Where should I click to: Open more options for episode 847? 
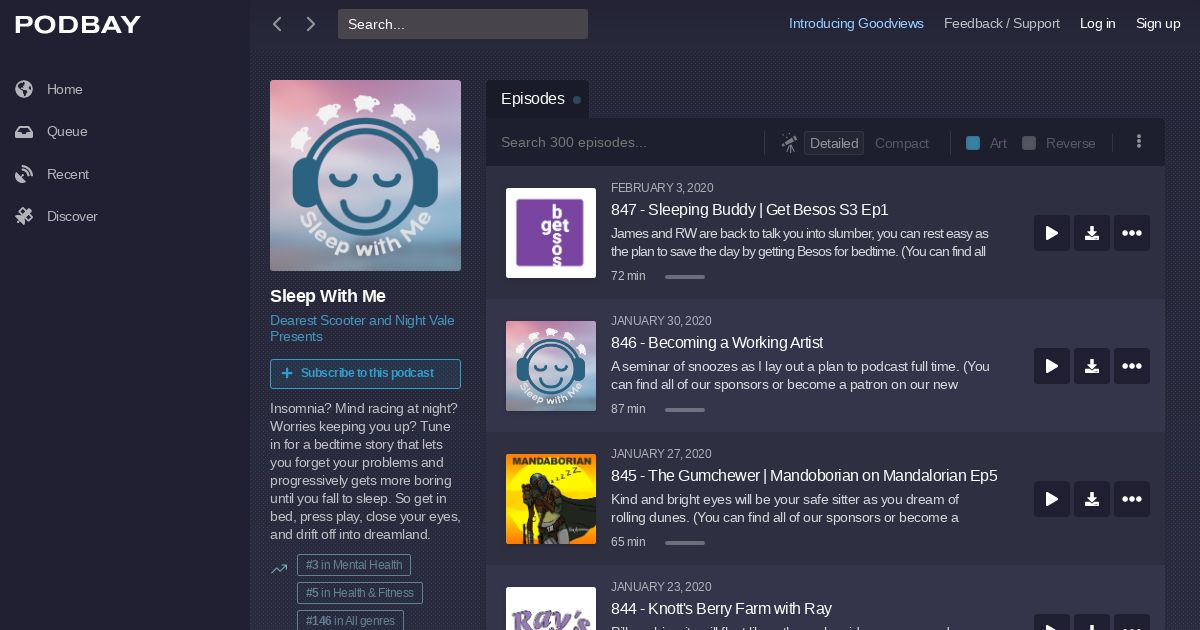coord(1132,233)
